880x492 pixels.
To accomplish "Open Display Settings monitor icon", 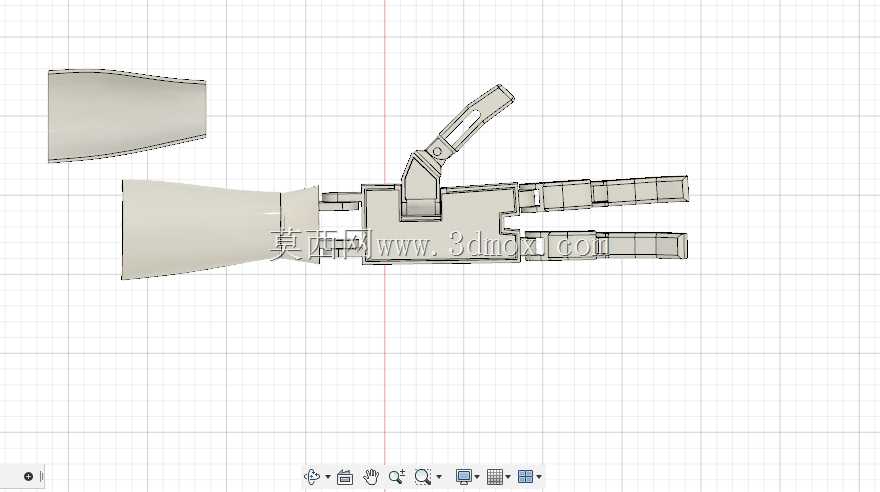I will (x=464, y=477).
